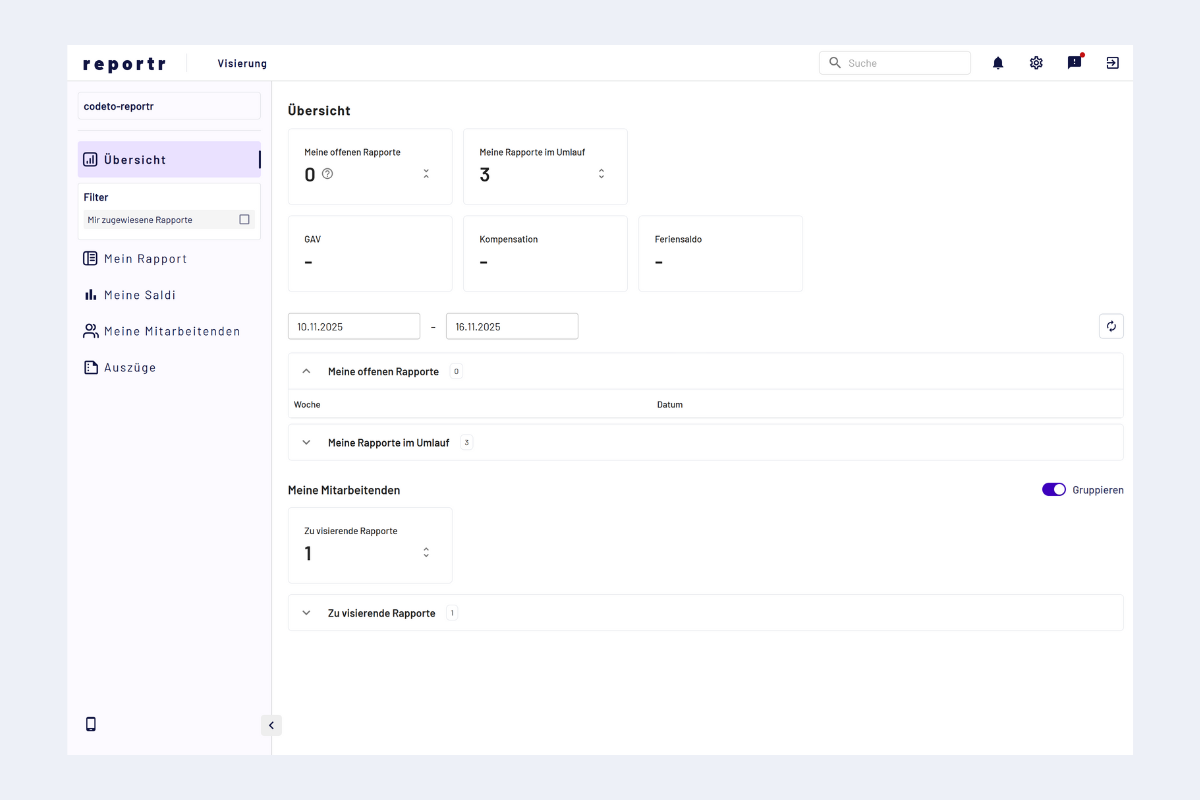1200x800 pixels.
Task: Open settings via the gear icon
Action: coord(1036,63)
